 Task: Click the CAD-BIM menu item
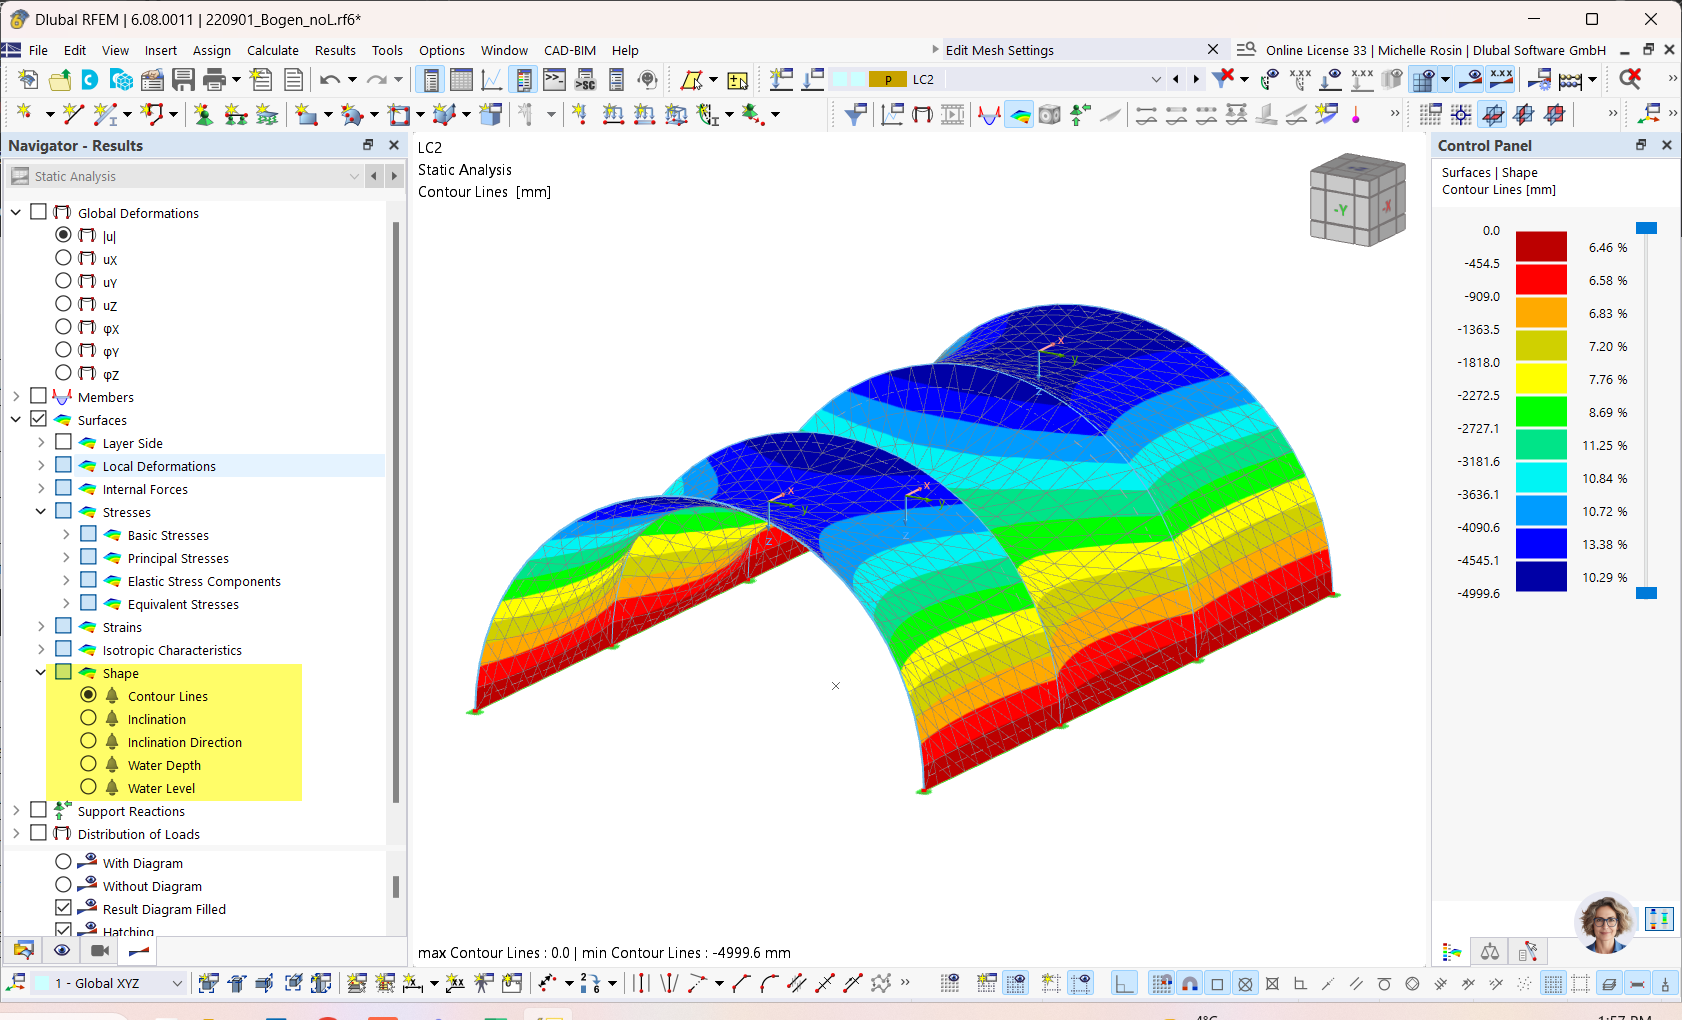pyautogui.click(x=570, y=50)
